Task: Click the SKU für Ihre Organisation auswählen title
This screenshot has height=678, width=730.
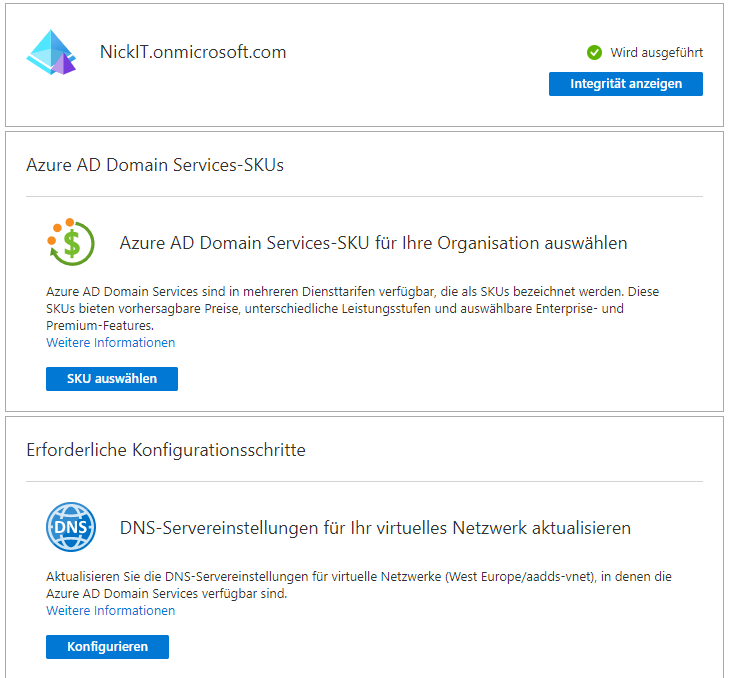Action: pyautogui.click(x=373, y=243)
